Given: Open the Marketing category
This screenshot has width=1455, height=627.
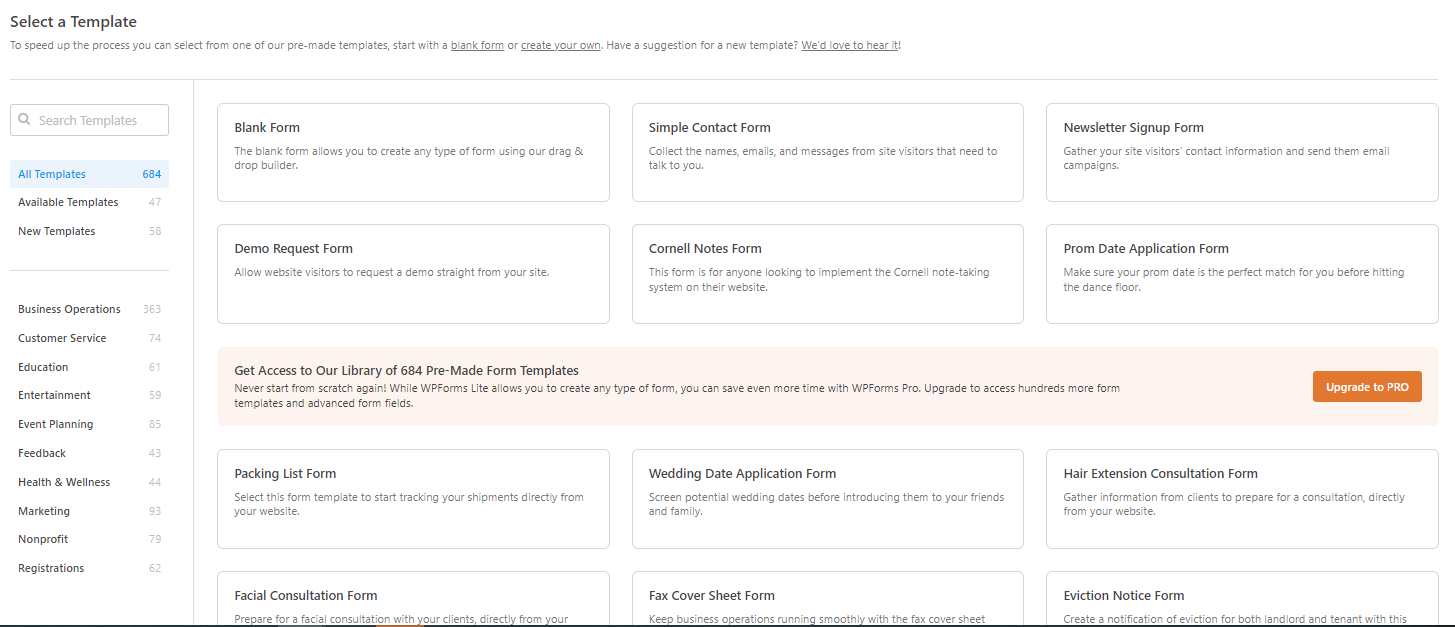Looking at the screenshot, I should click(89, 511).
